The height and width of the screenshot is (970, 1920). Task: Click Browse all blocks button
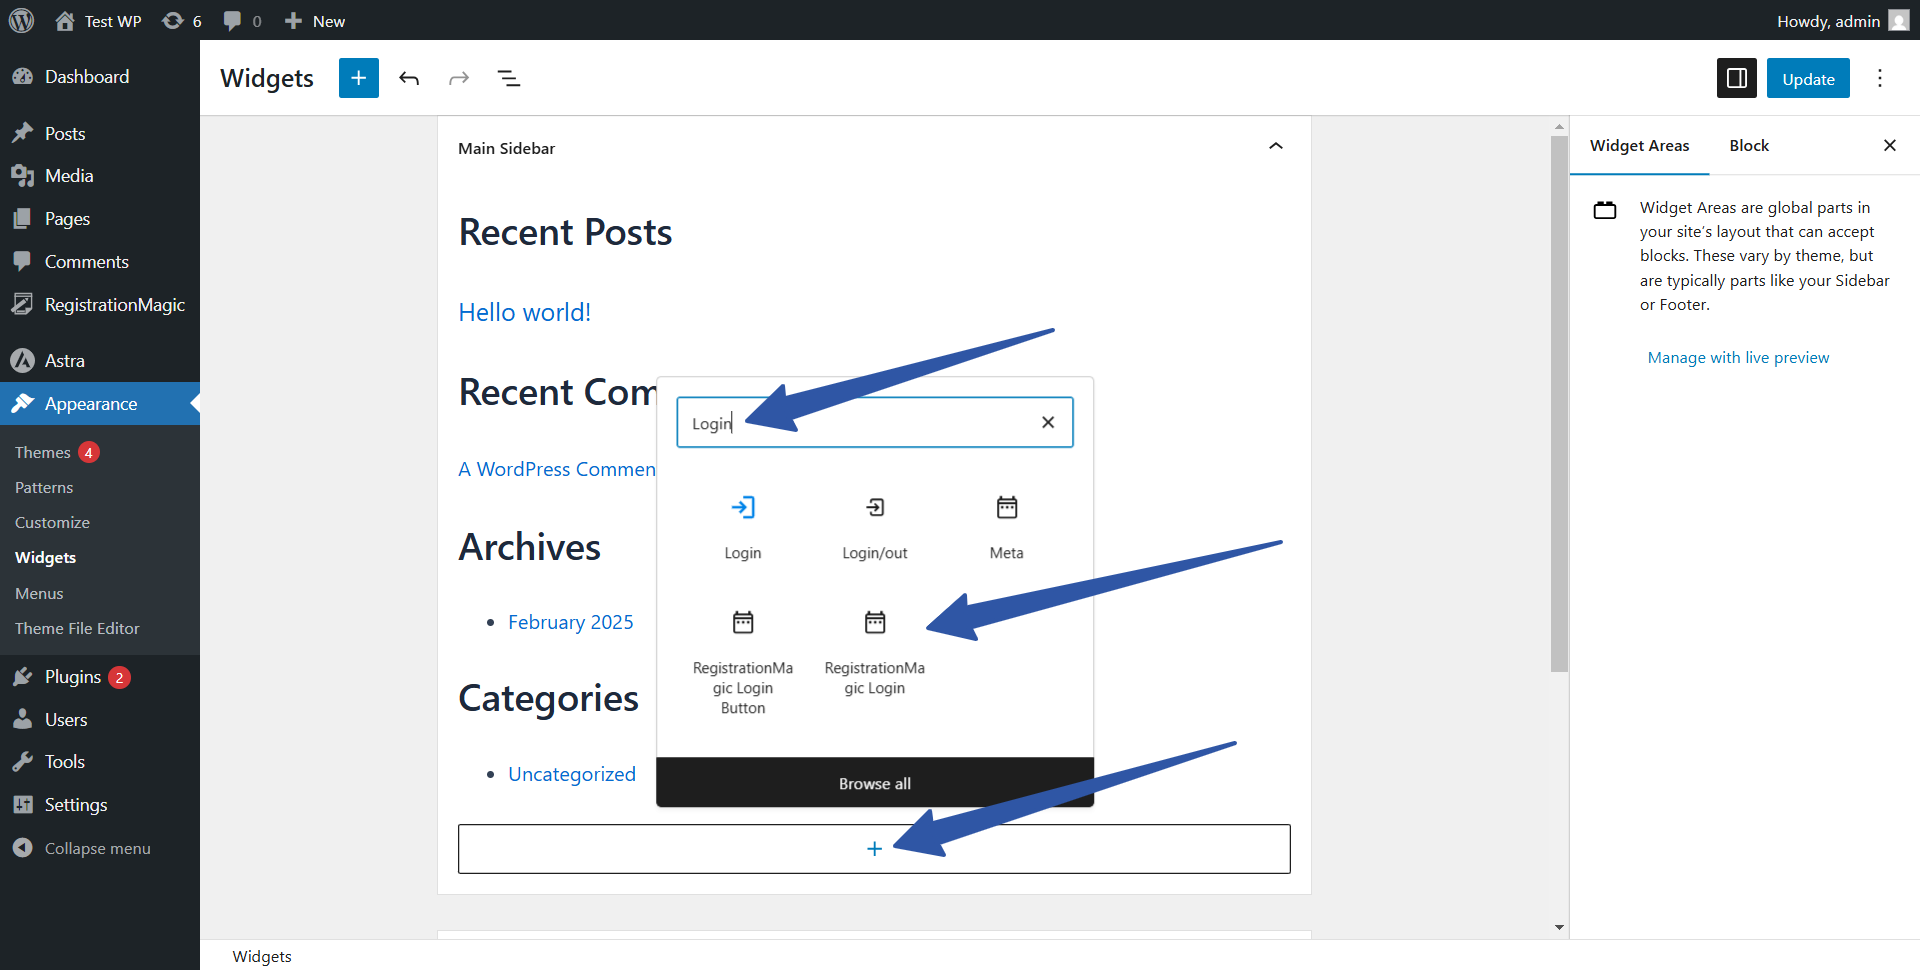point(874,784)
